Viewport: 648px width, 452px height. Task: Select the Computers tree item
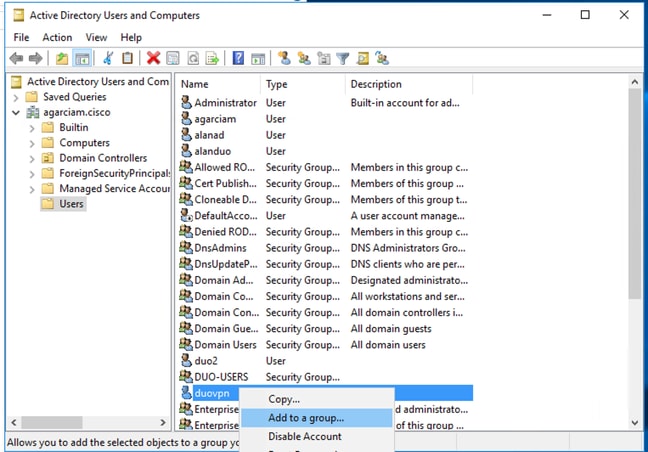(84, 143)
